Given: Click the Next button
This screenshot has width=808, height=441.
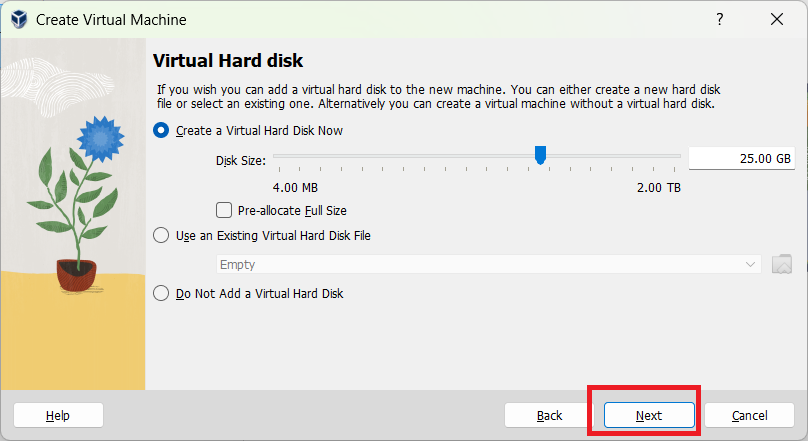Looking at the screenshot, I should point(649,415).
